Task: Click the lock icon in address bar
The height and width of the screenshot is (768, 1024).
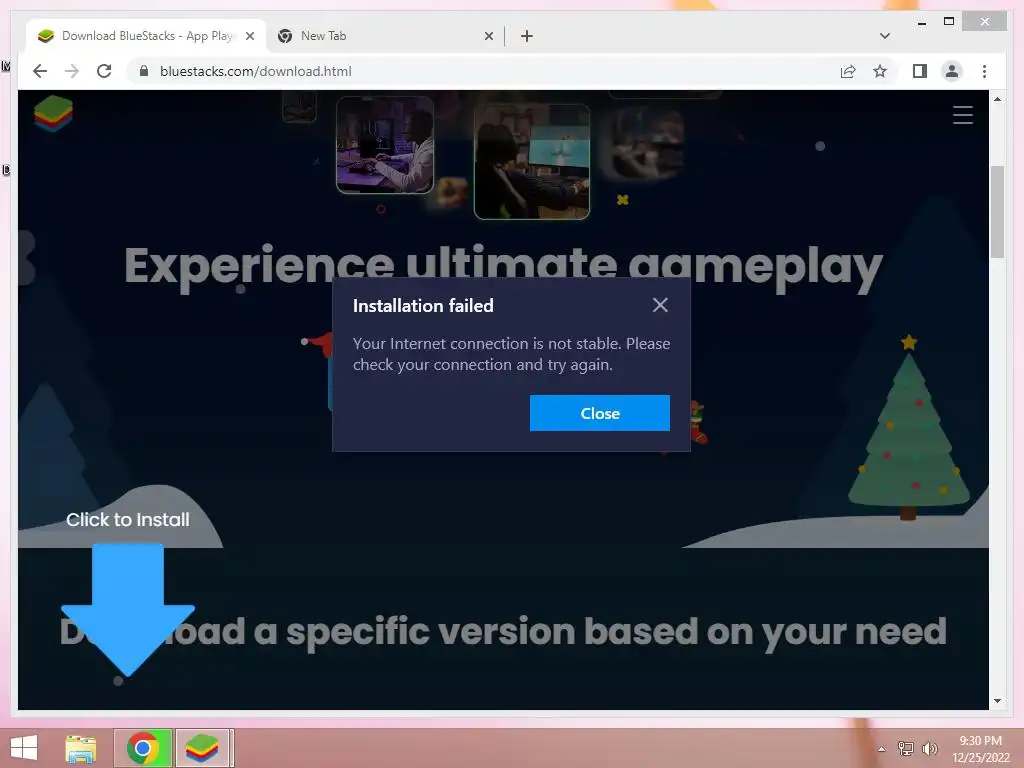Action: (x=144, y=71)
